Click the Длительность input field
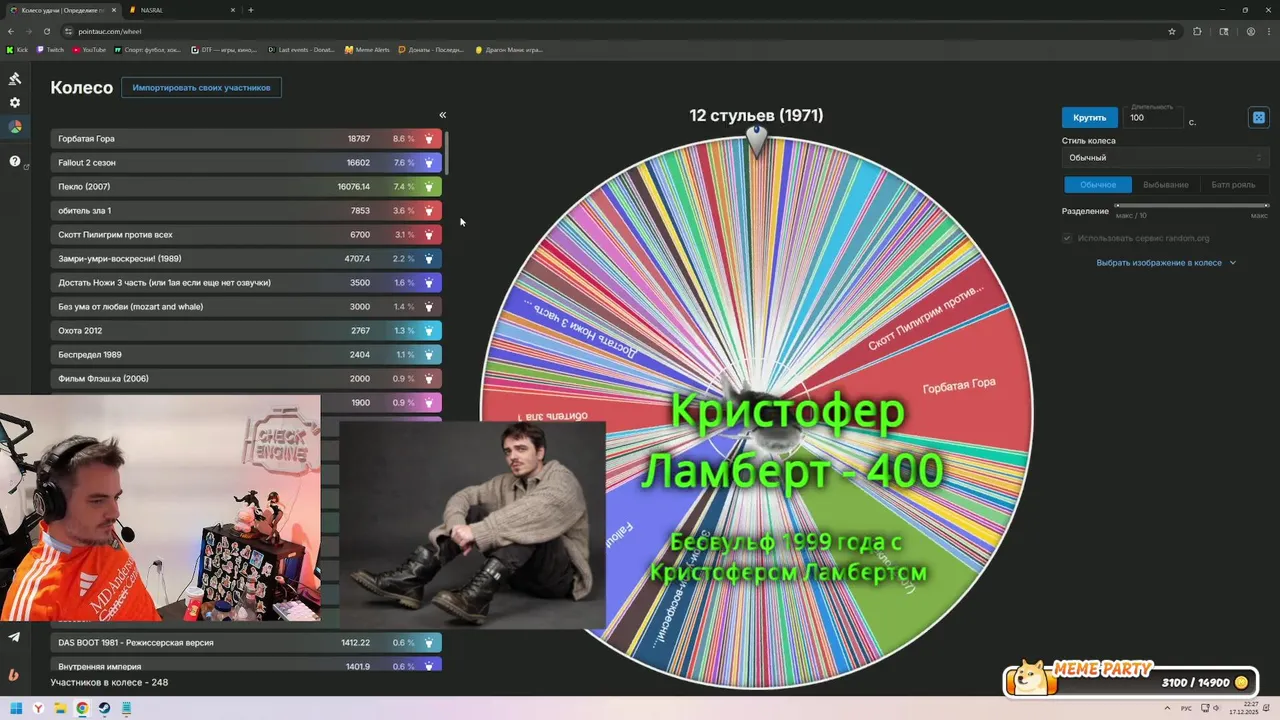1280x720 pixels. coord(1154,117)
